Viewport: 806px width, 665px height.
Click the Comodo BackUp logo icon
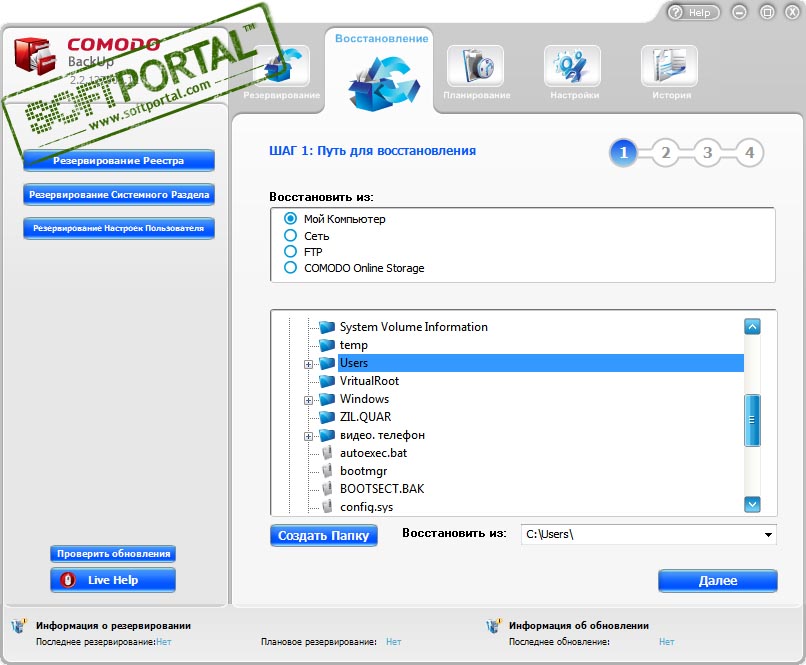[34, 56]
